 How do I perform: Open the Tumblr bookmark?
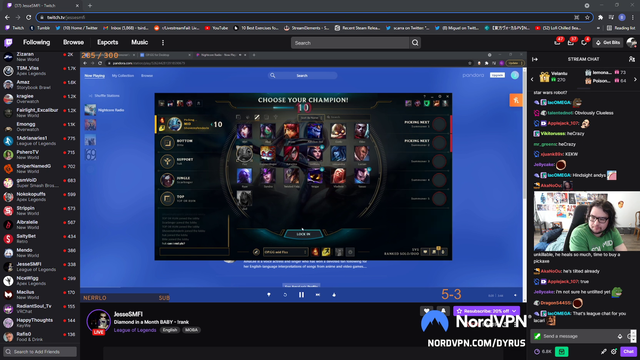40,28
